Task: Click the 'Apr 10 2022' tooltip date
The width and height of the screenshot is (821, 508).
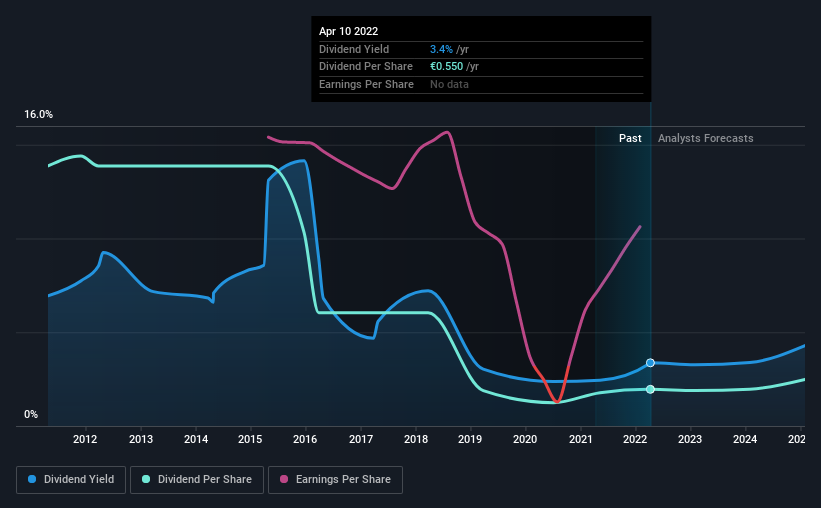Action: [x=348, y=31]
